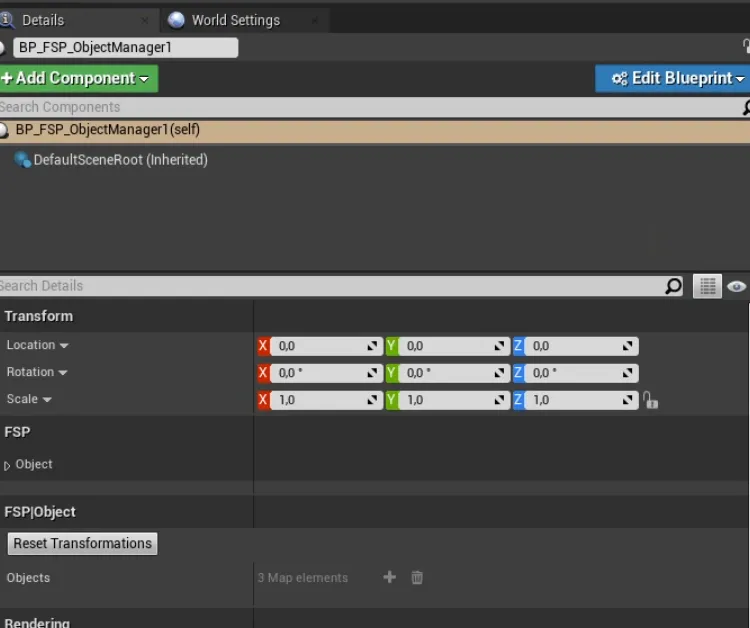This screenshot has height=628, width=750.
Task: Toggle the Scale lock ratio icon
Action: 651,400
